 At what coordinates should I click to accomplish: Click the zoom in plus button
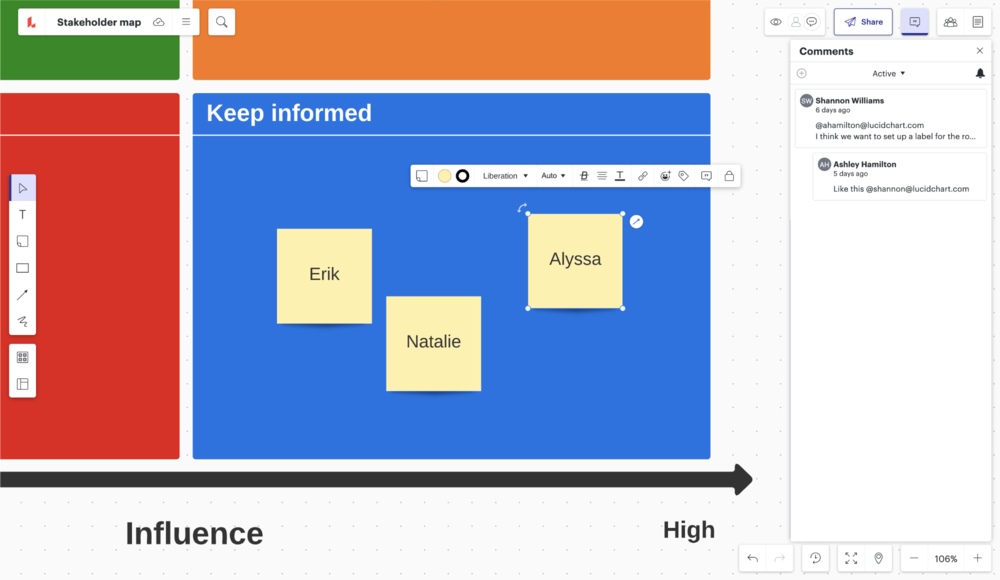tap(977, 558)
